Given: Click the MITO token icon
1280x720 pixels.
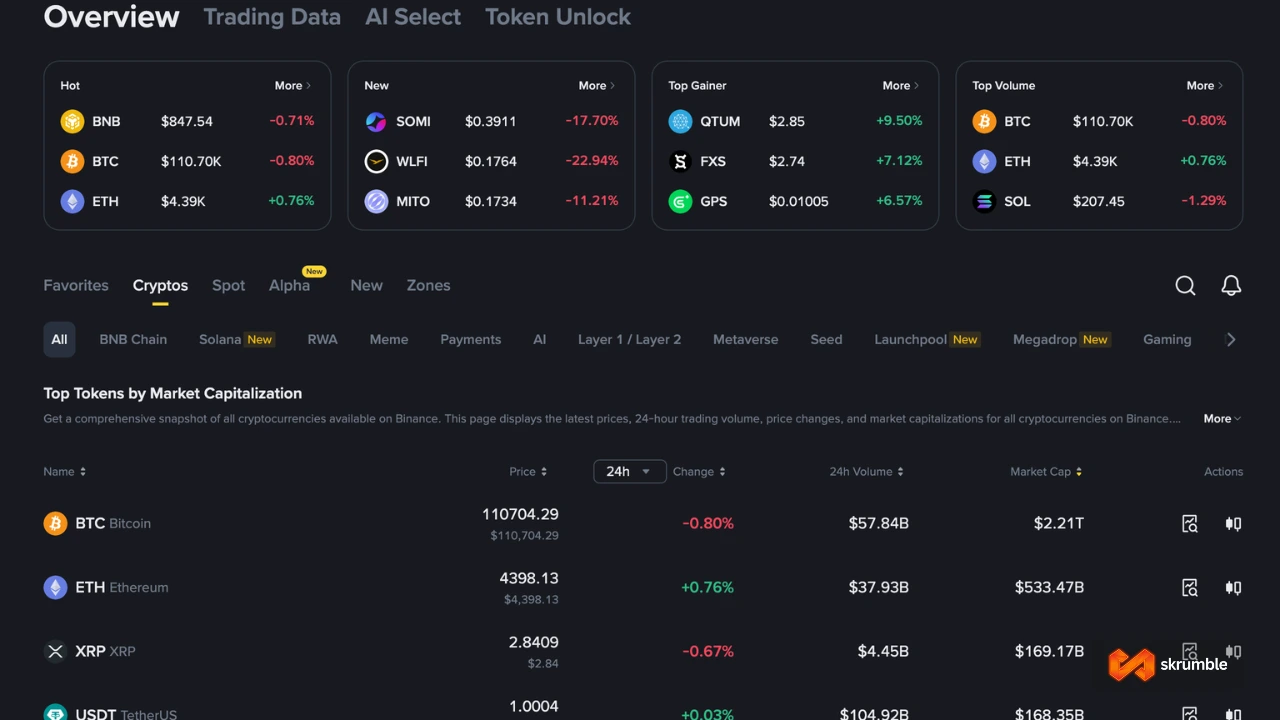Looking at the screenshot, I should (x=376, y=201).
